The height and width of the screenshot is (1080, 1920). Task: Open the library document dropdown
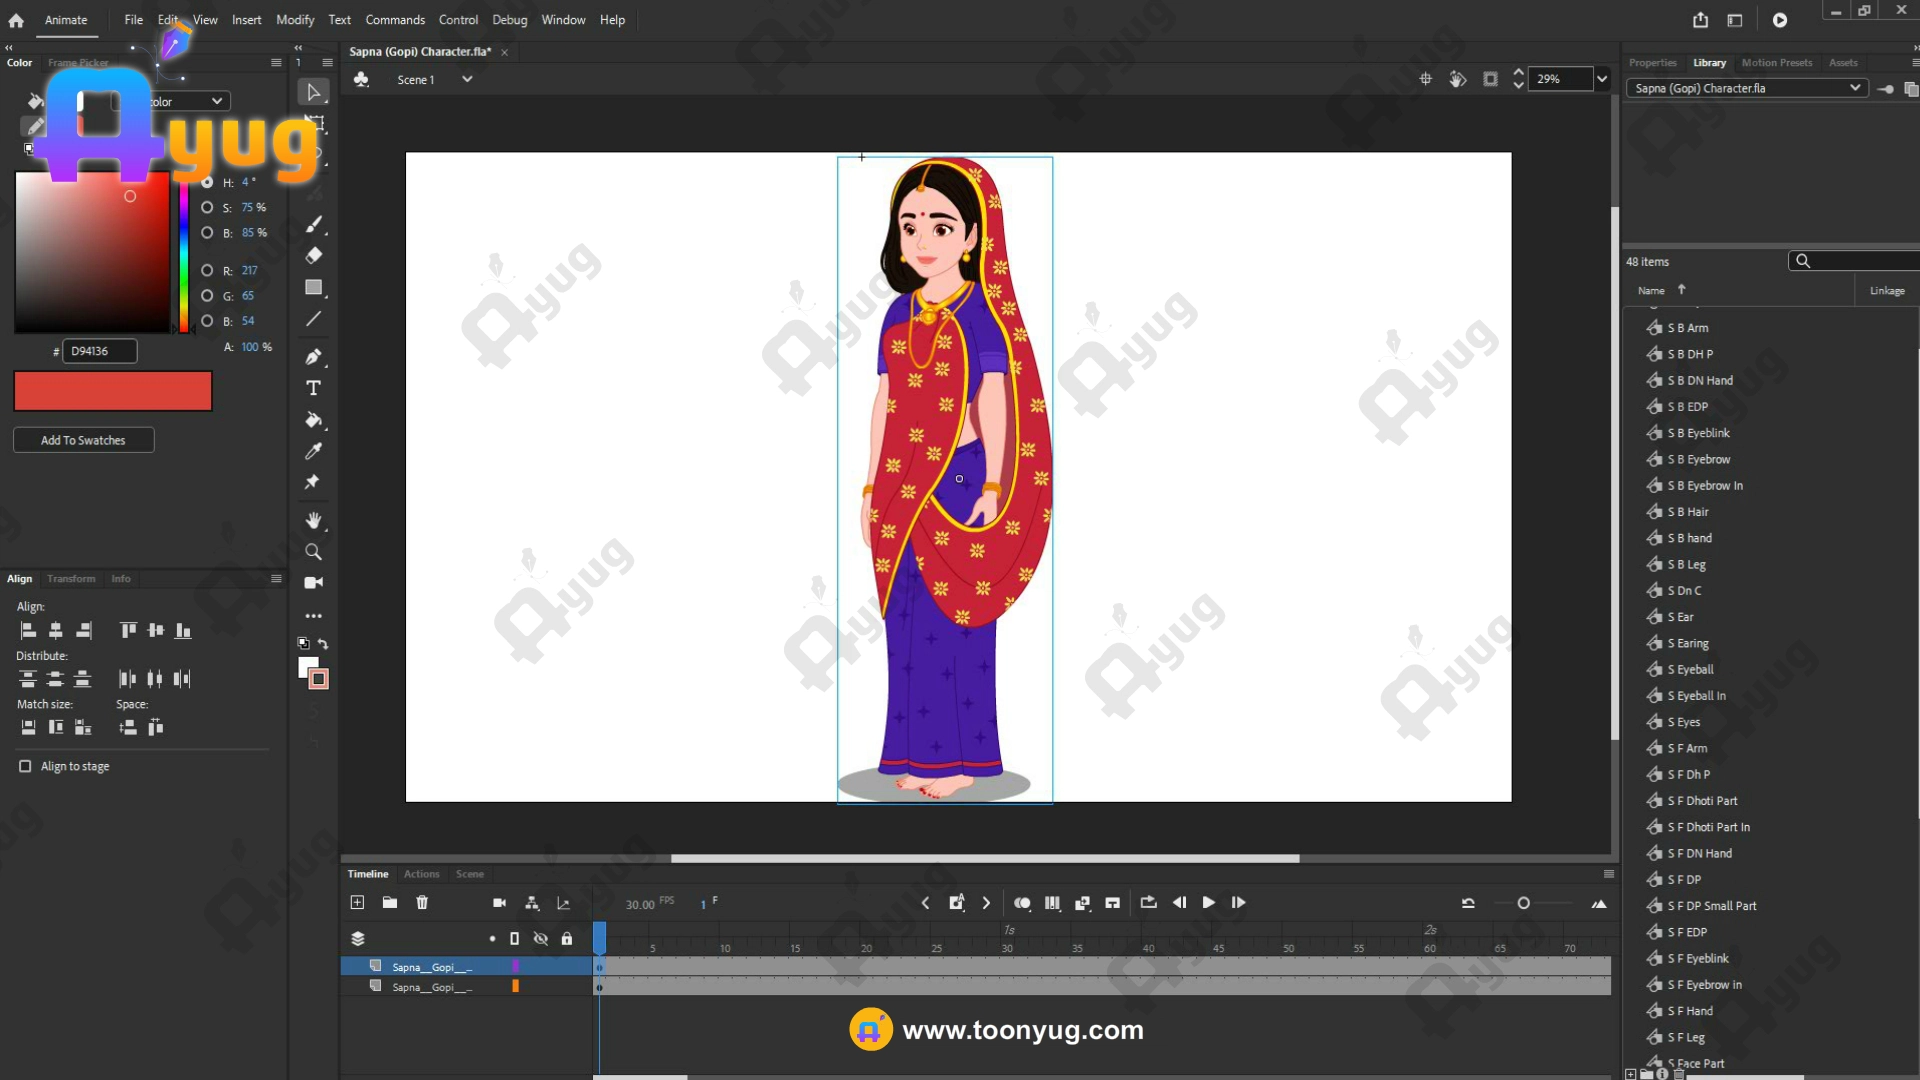(x=1855, y=88)
